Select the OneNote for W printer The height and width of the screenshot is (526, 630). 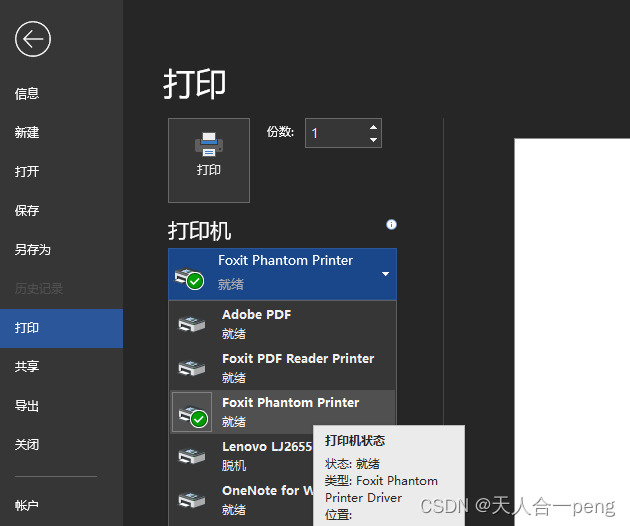click(241, 500)
